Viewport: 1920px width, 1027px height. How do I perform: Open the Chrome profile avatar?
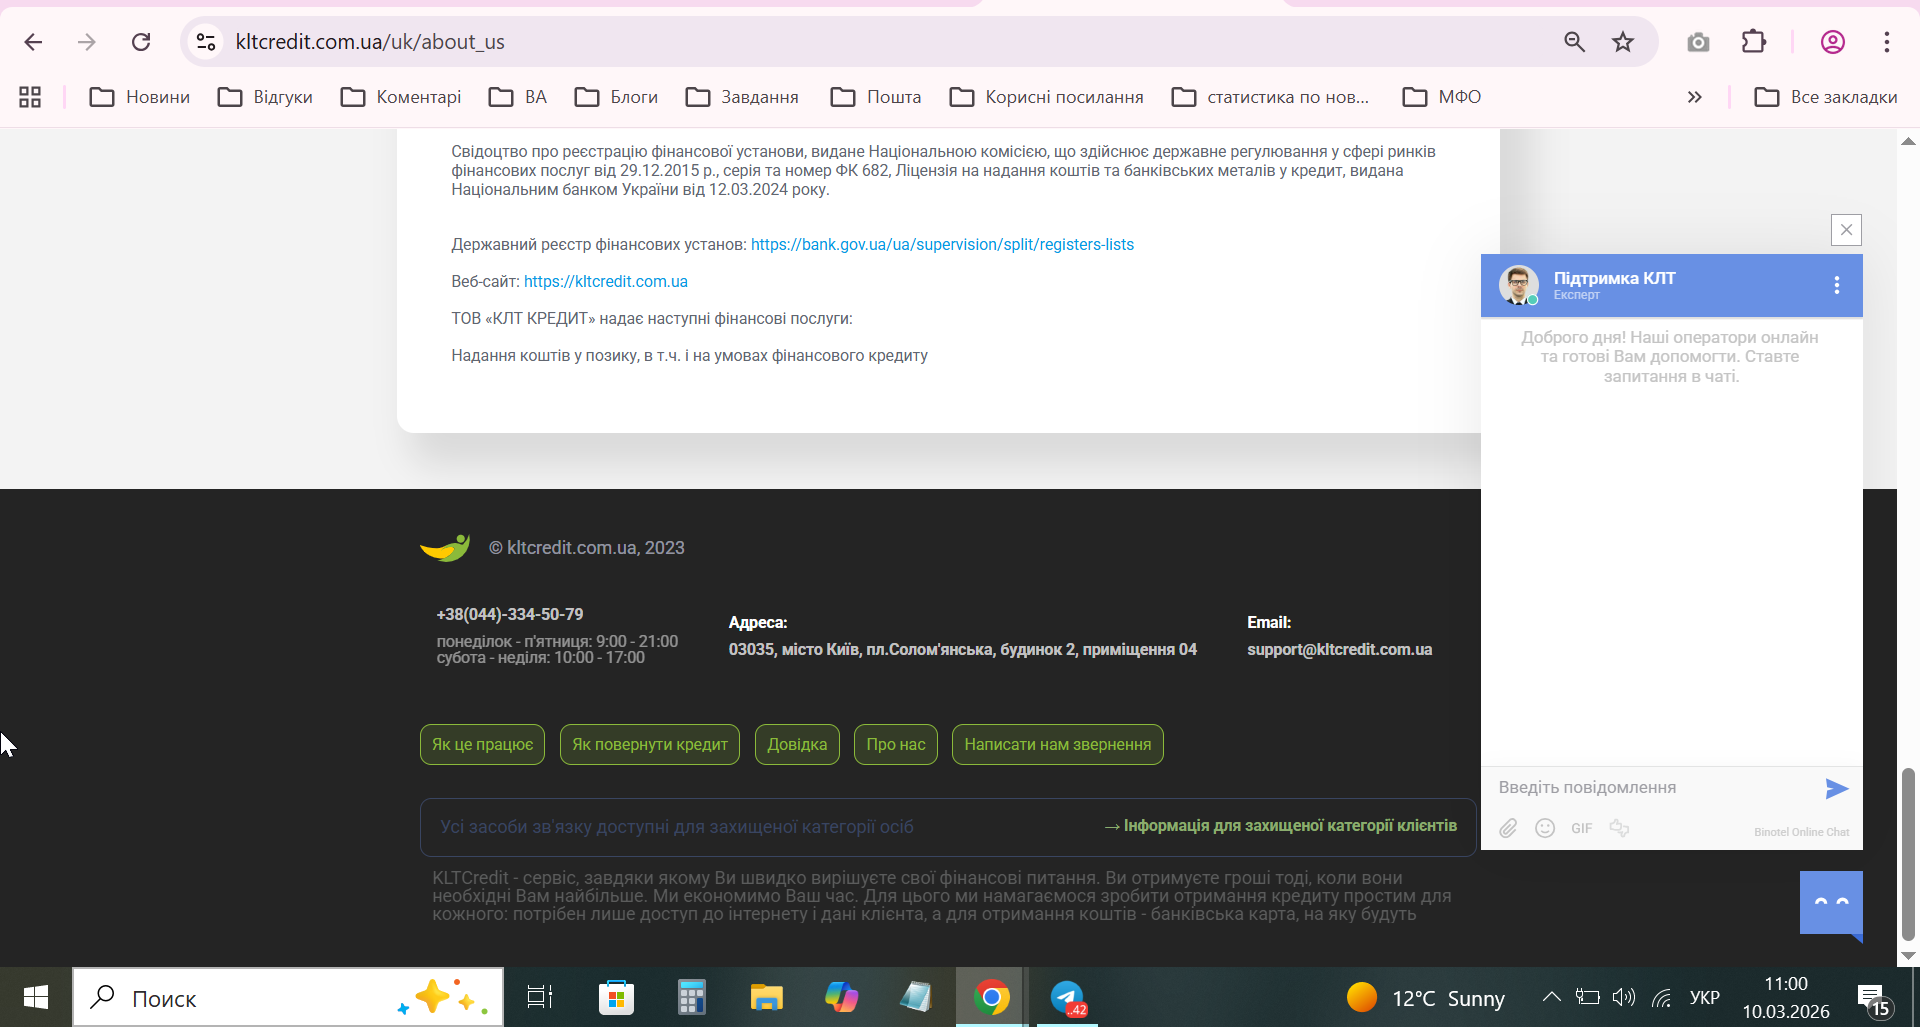(x=1833, y=42)
